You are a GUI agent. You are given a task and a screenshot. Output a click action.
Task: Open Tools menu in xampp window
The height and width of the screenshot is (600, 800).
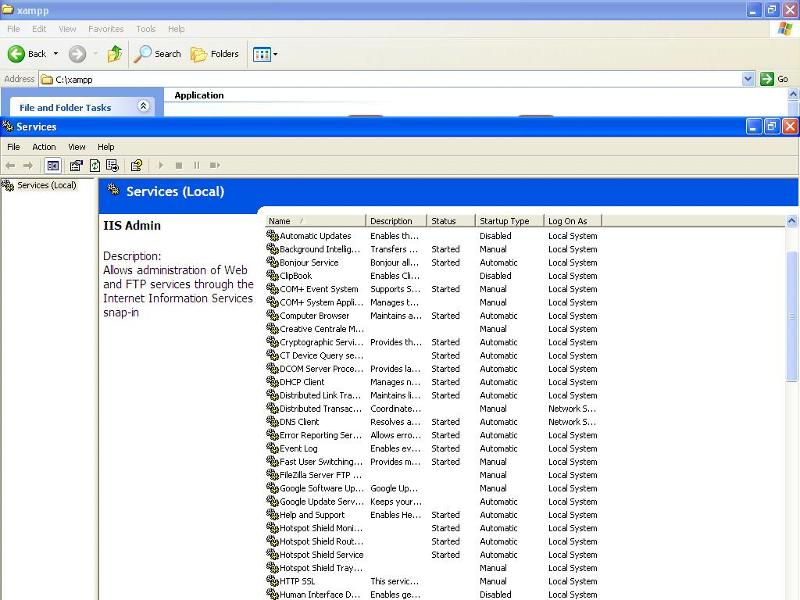pos(145,29)
